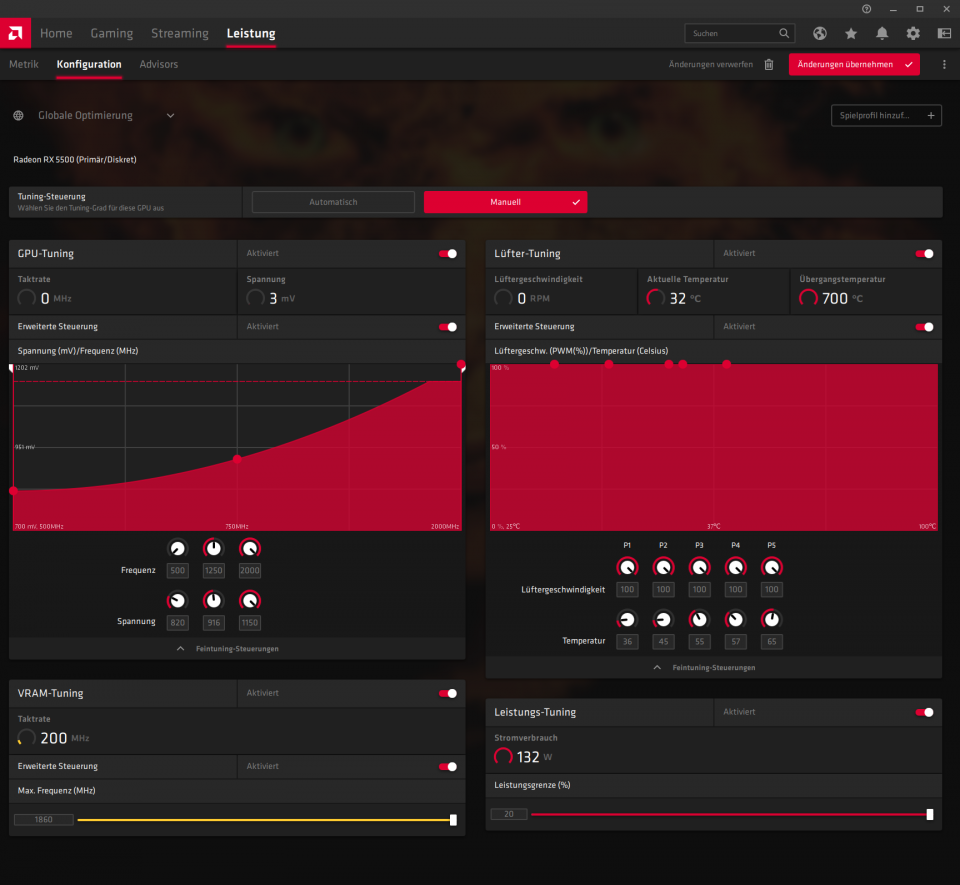Click the P5 Temperatur knob (65)
This screenshot has width=960, height=885.
pos(771,619)
